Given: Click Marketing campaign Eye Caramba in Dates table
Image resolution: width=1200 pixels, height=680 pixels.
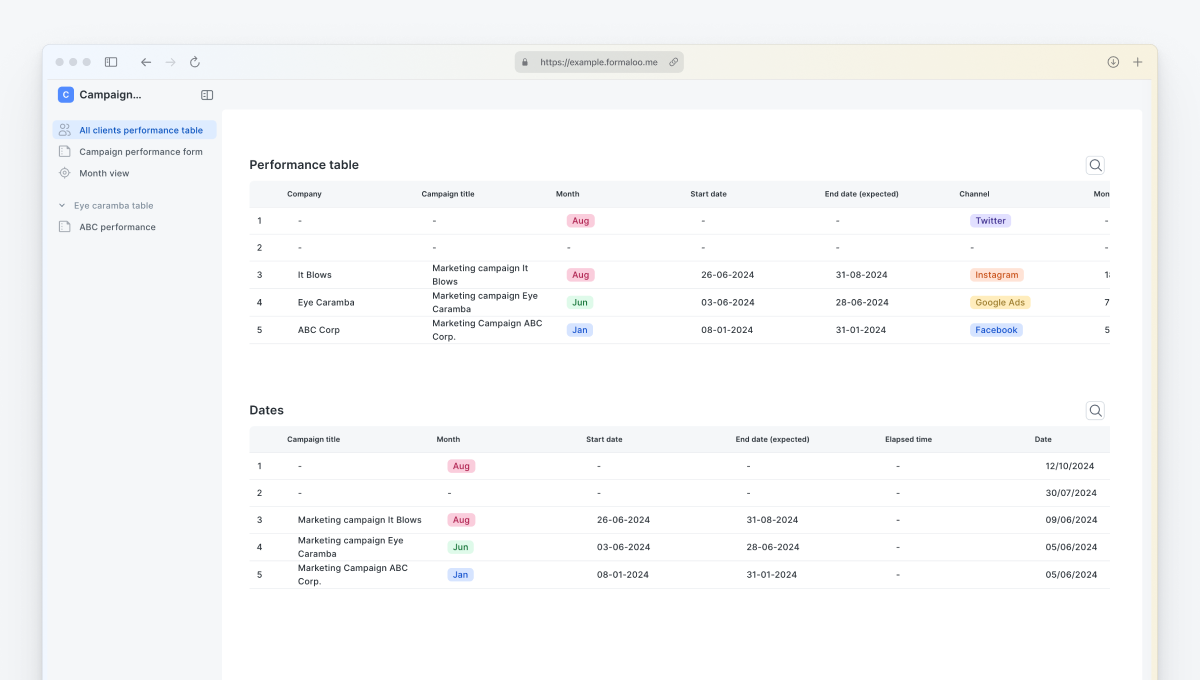Looking at the screenshot, I should 351,547.
